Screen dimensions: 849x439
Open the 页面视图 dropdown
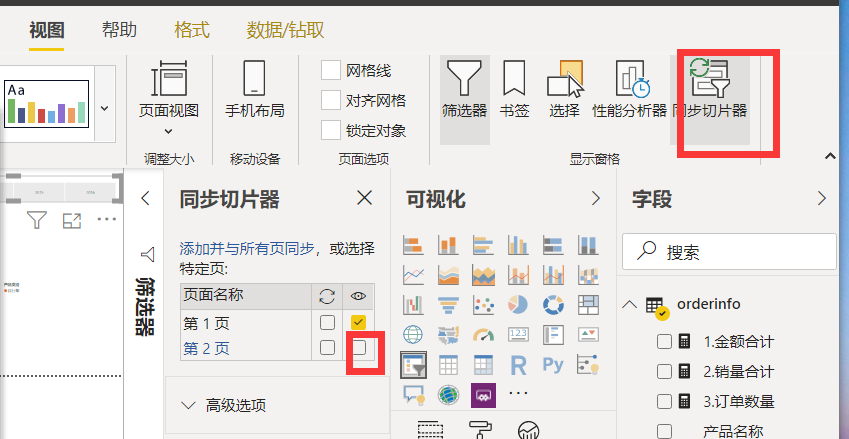(x=168, y=132)
